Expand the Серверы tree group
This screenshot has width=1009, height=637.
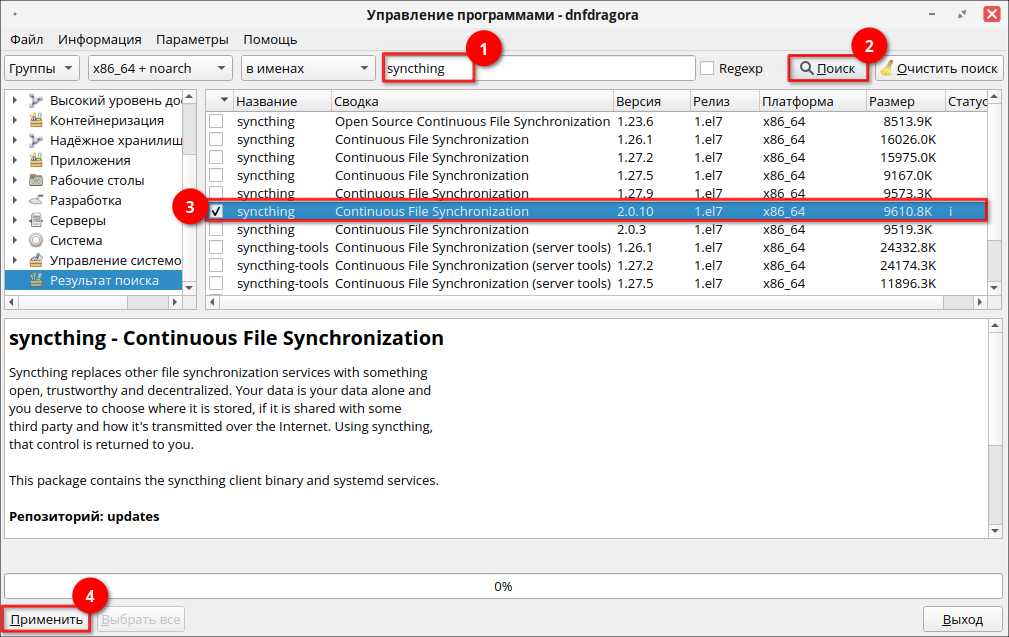tap(15, 220)
